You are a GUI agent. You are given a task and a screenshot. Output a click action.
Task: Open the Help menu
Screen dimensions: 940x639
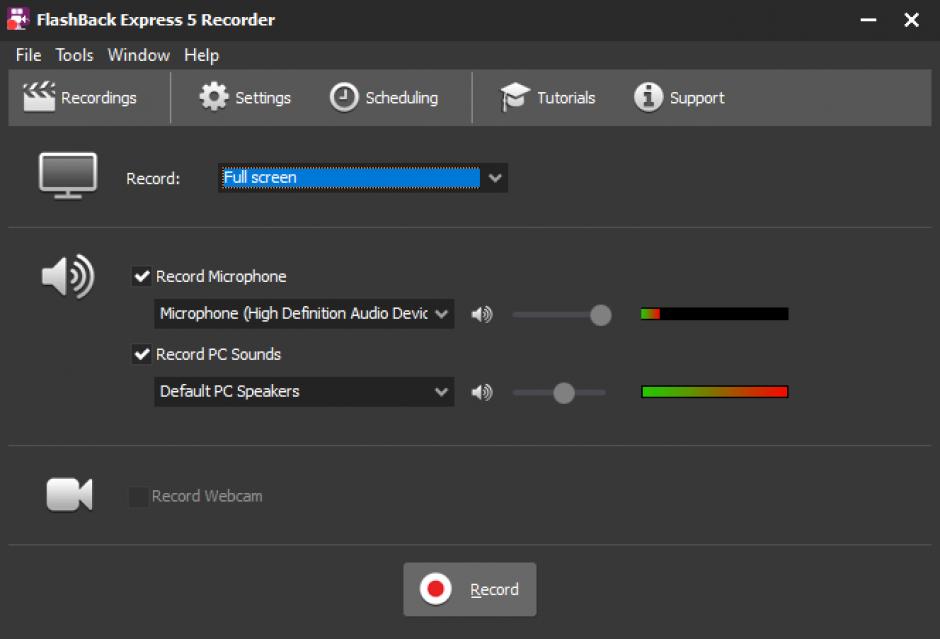[201, 55]
